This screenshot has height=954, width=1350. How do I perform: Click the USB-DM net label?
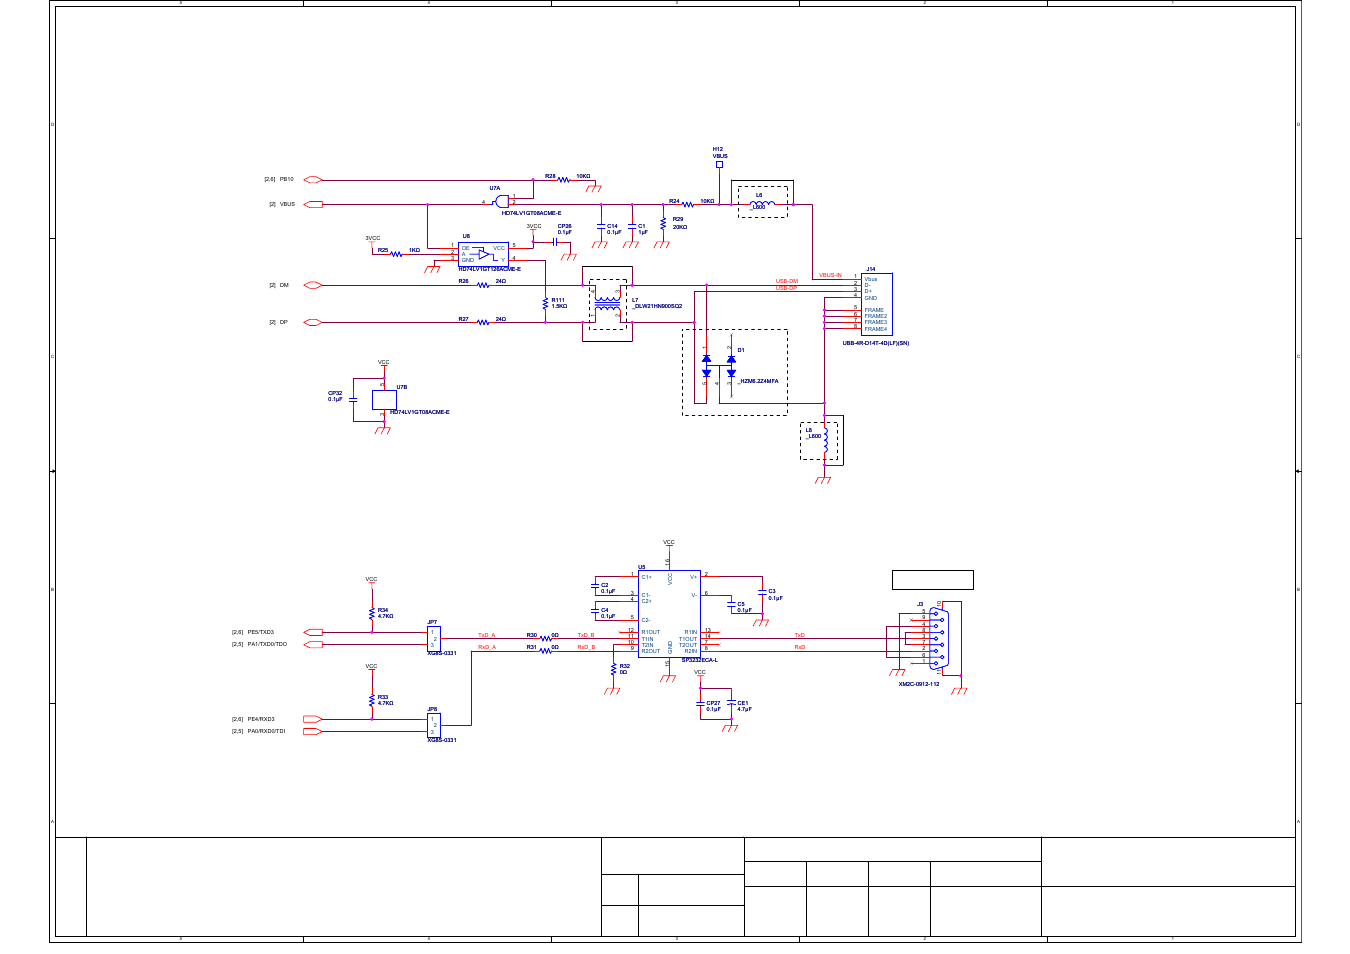(787, 282)
